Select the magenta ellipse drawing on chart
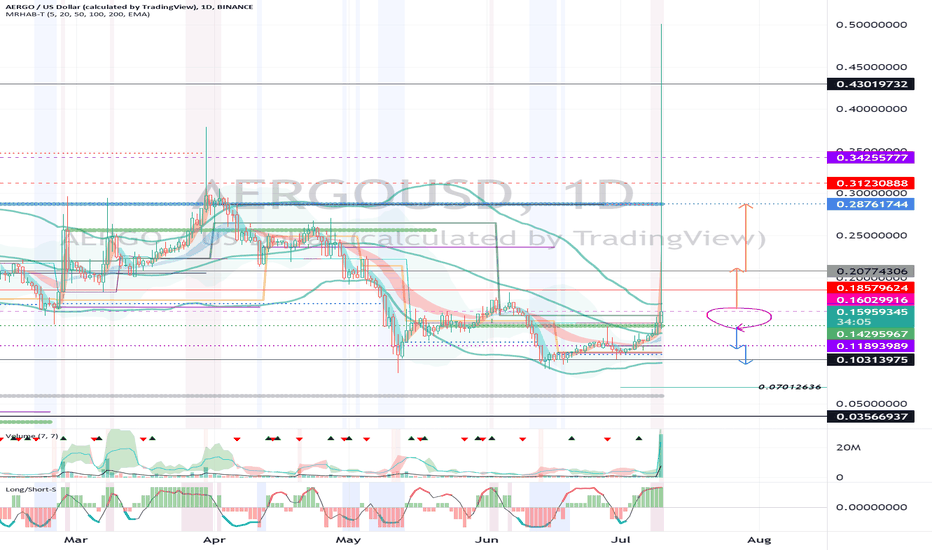The height and width of the screenshot is (550, 932). (x=739, y=318)
